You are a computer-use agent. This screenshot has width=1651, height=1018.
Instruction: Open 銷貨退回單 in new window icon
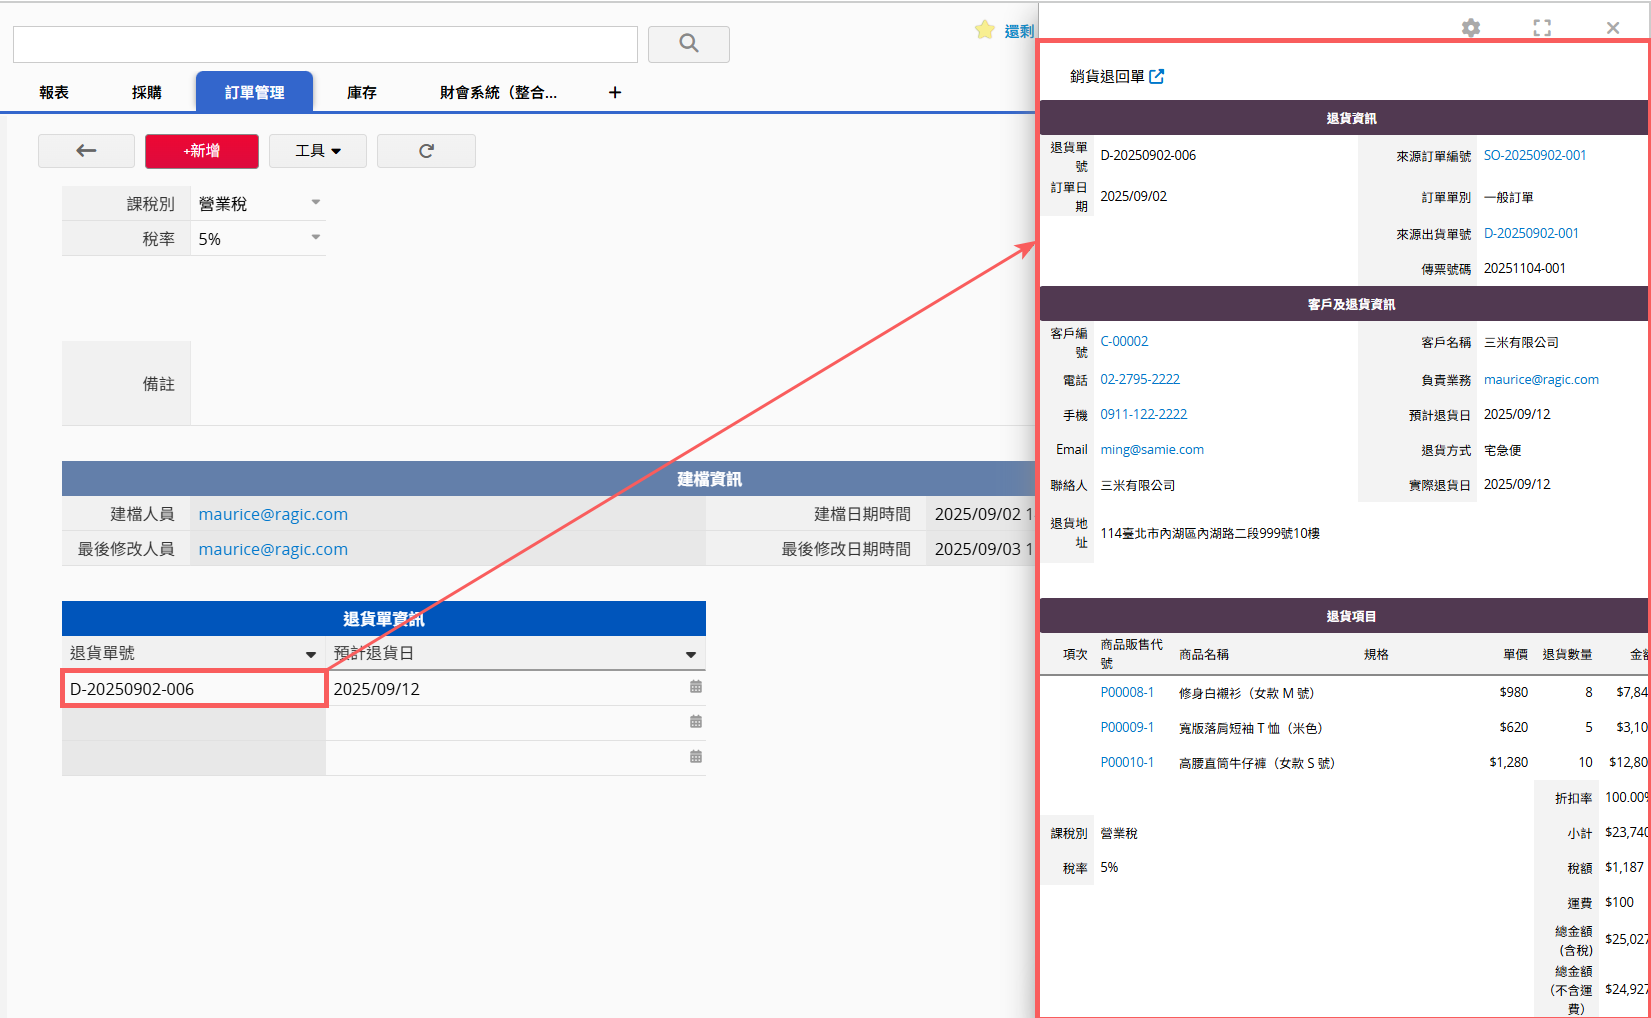[1157, 76]
